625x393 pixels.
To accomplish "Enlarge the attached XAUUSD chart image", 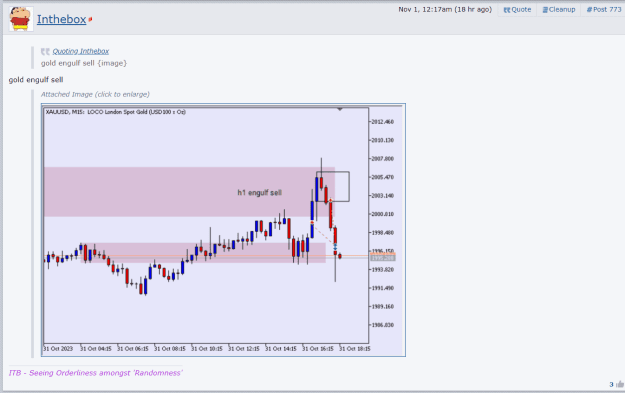I will click(x=223, y=230).
